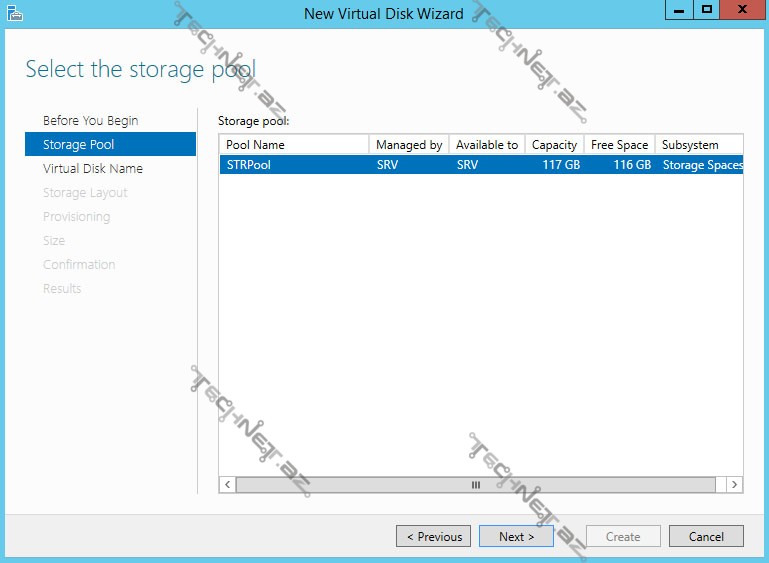Click the Provisioning step in sidebar

click(x=76, y=217)
